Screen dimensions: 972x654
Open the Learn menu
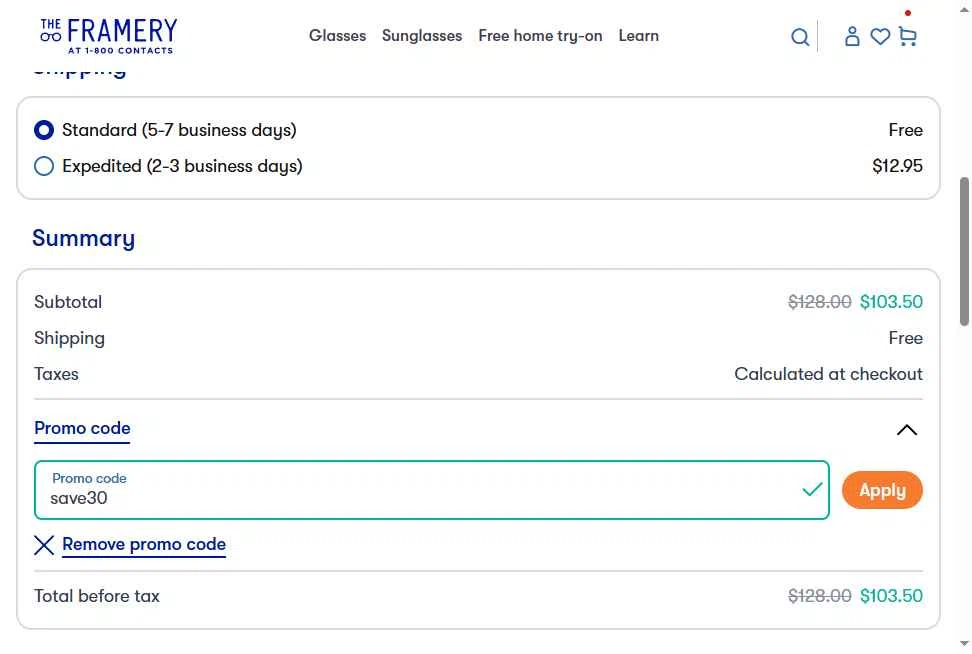(x=638, y=36)
